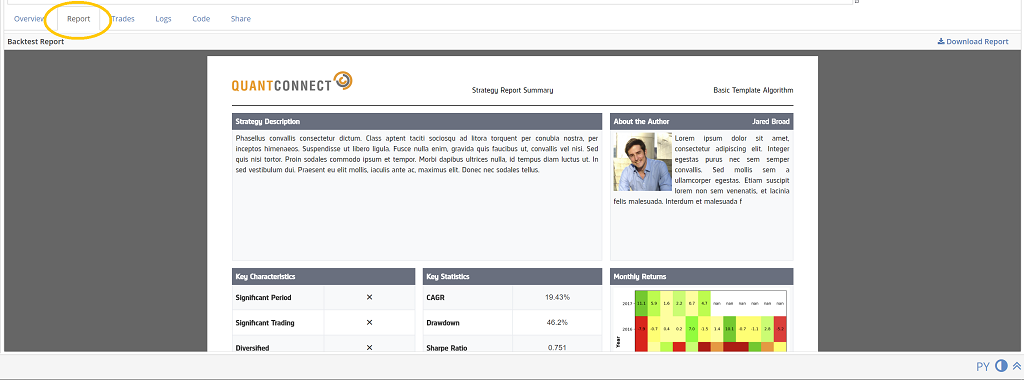Click the download arrow icon beside Download Report
This screenshot has width=1024, height=380.
pyautogui.click(x=941, y=41)
